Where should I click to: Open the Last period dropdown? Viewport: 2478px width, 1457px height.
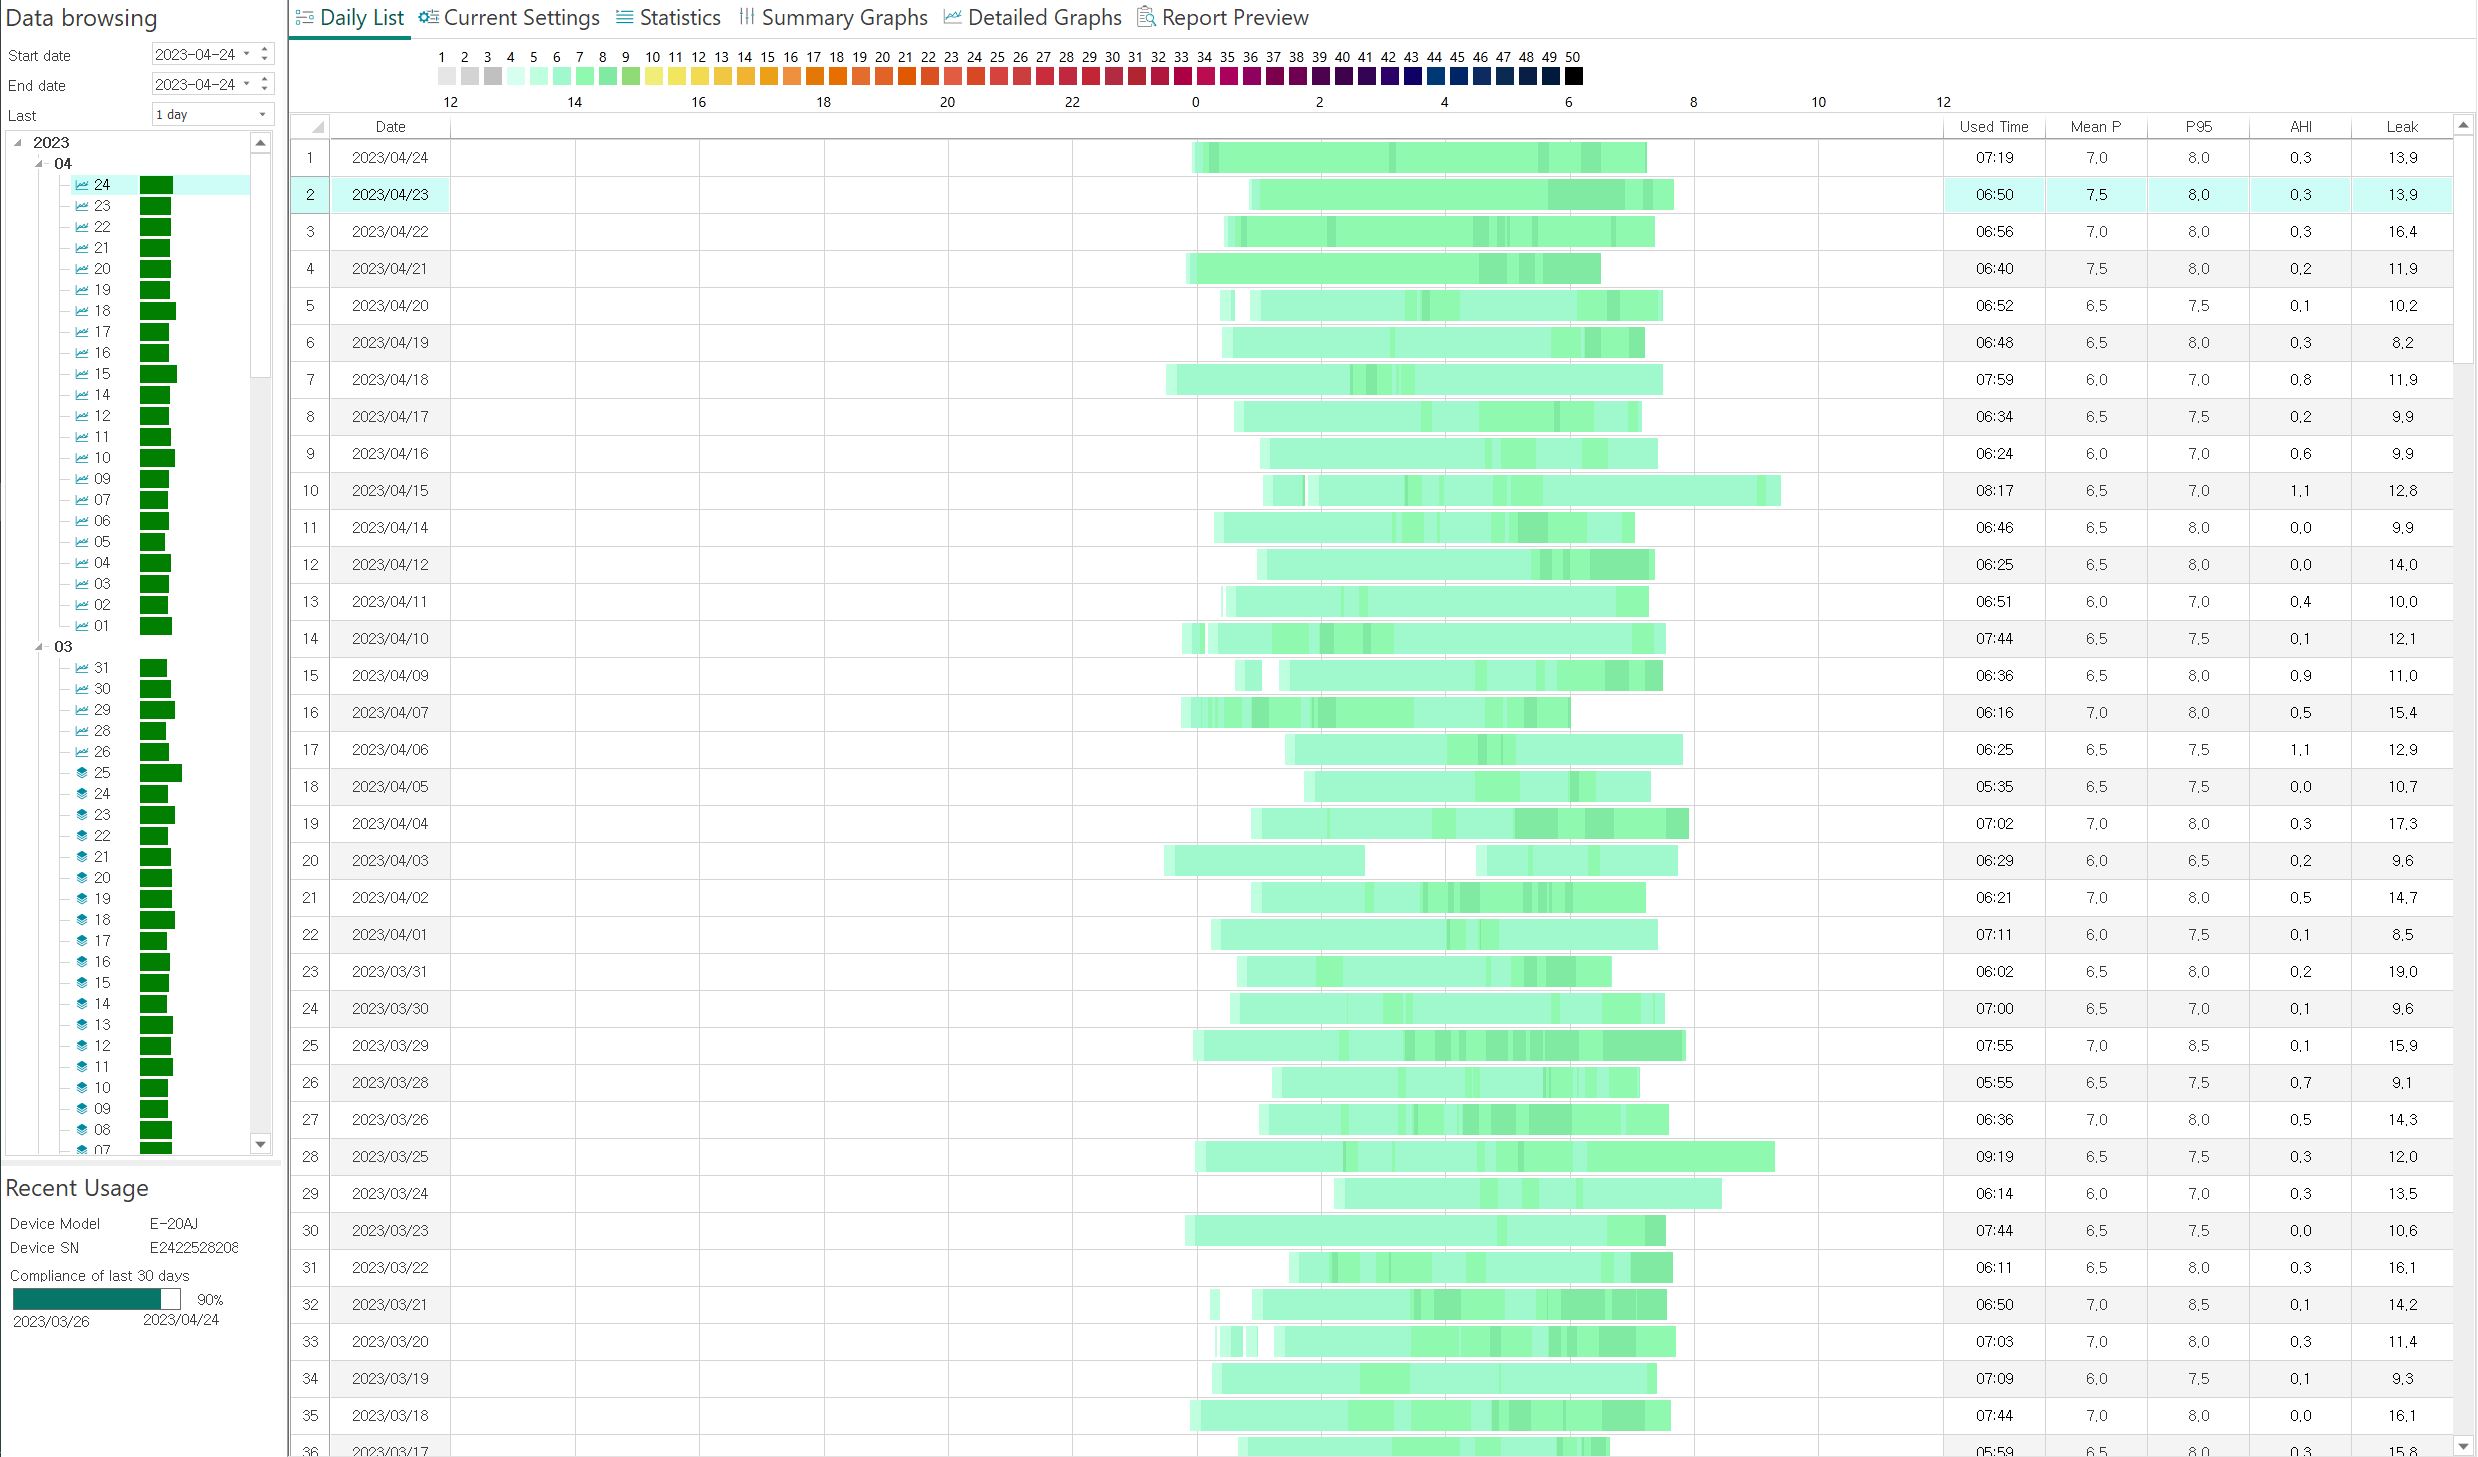(262, 115)
